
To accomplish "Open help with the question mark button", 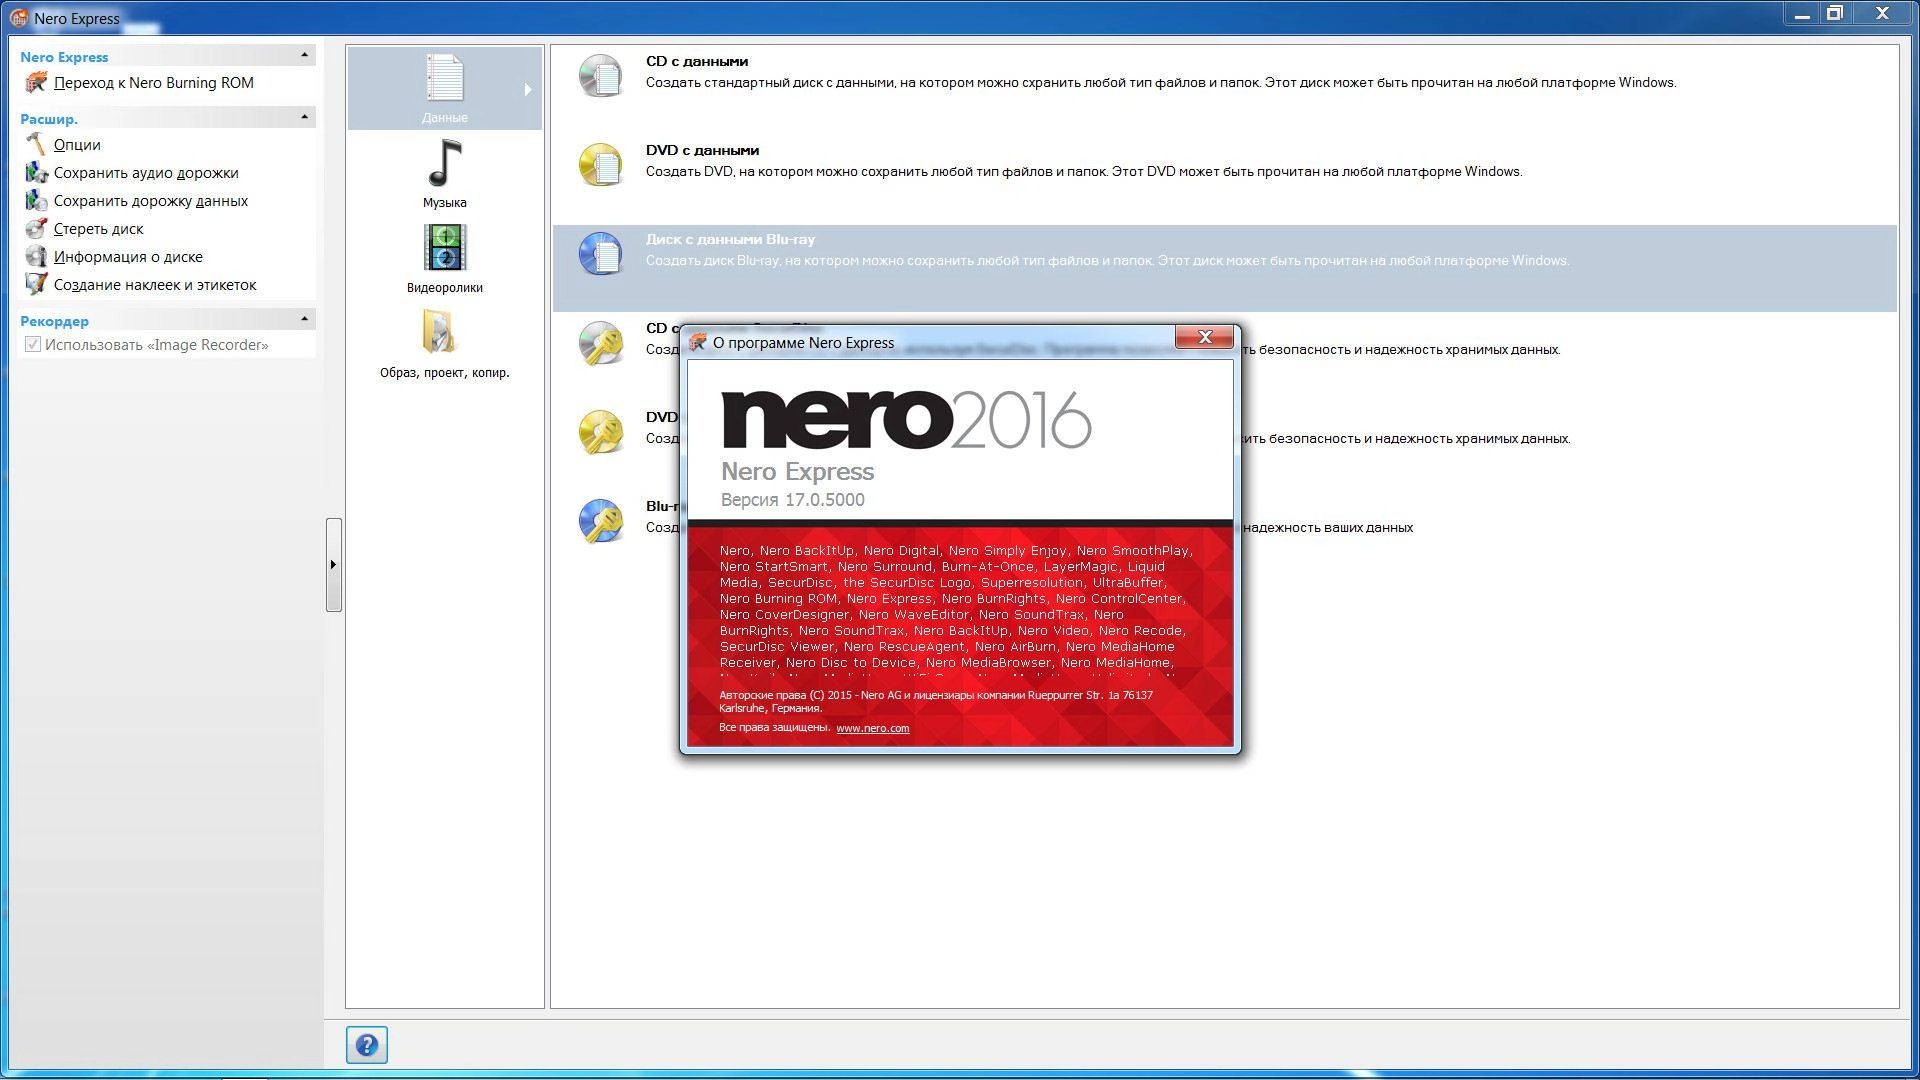I will (x=367, y=1045).
